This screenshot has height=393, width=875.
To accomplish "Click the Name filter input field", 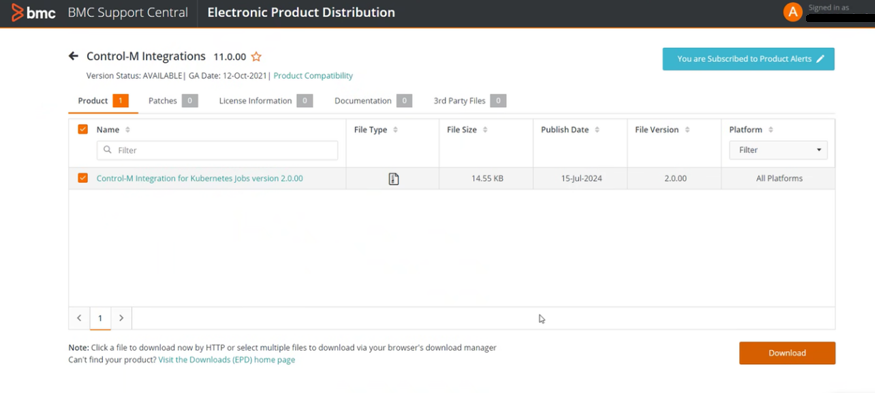I will 217,150.
